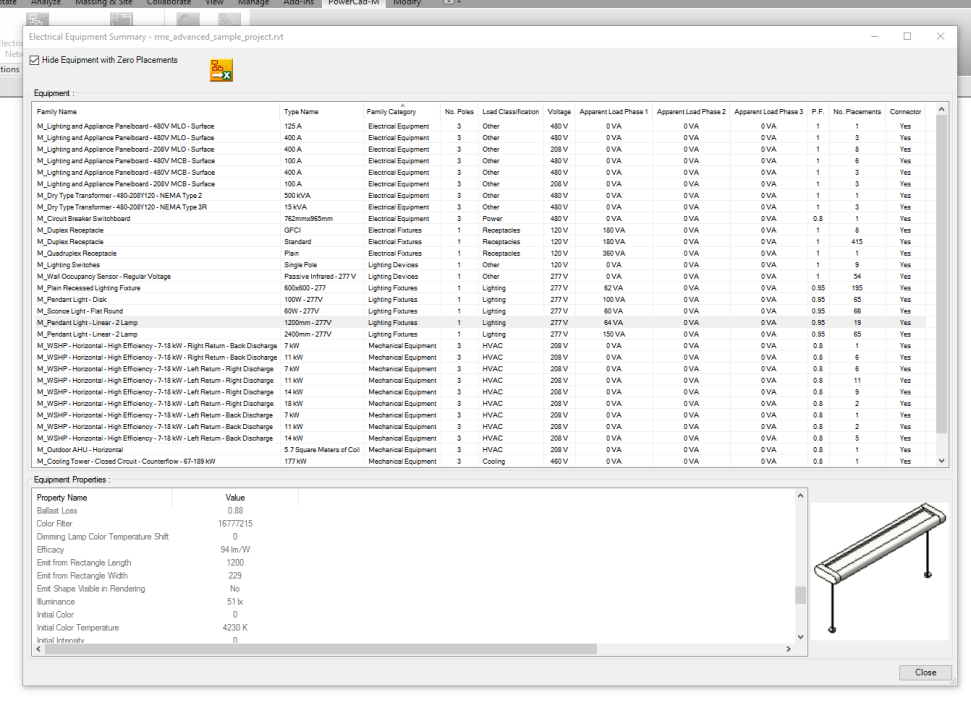Click the 2400mm - 277V type cell
The height and width of the screenshot is (723, 971).
click(308, 334)
